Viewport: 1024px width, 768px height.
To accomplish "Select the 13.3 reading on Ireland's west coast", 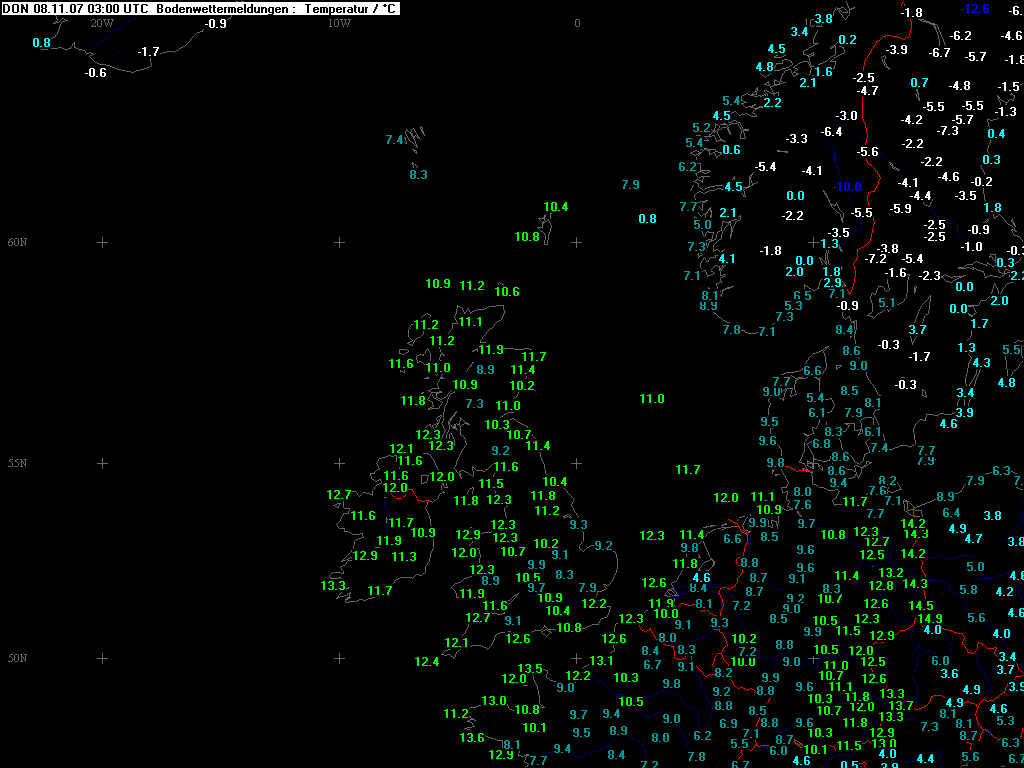I will click(x=333, y=585).
